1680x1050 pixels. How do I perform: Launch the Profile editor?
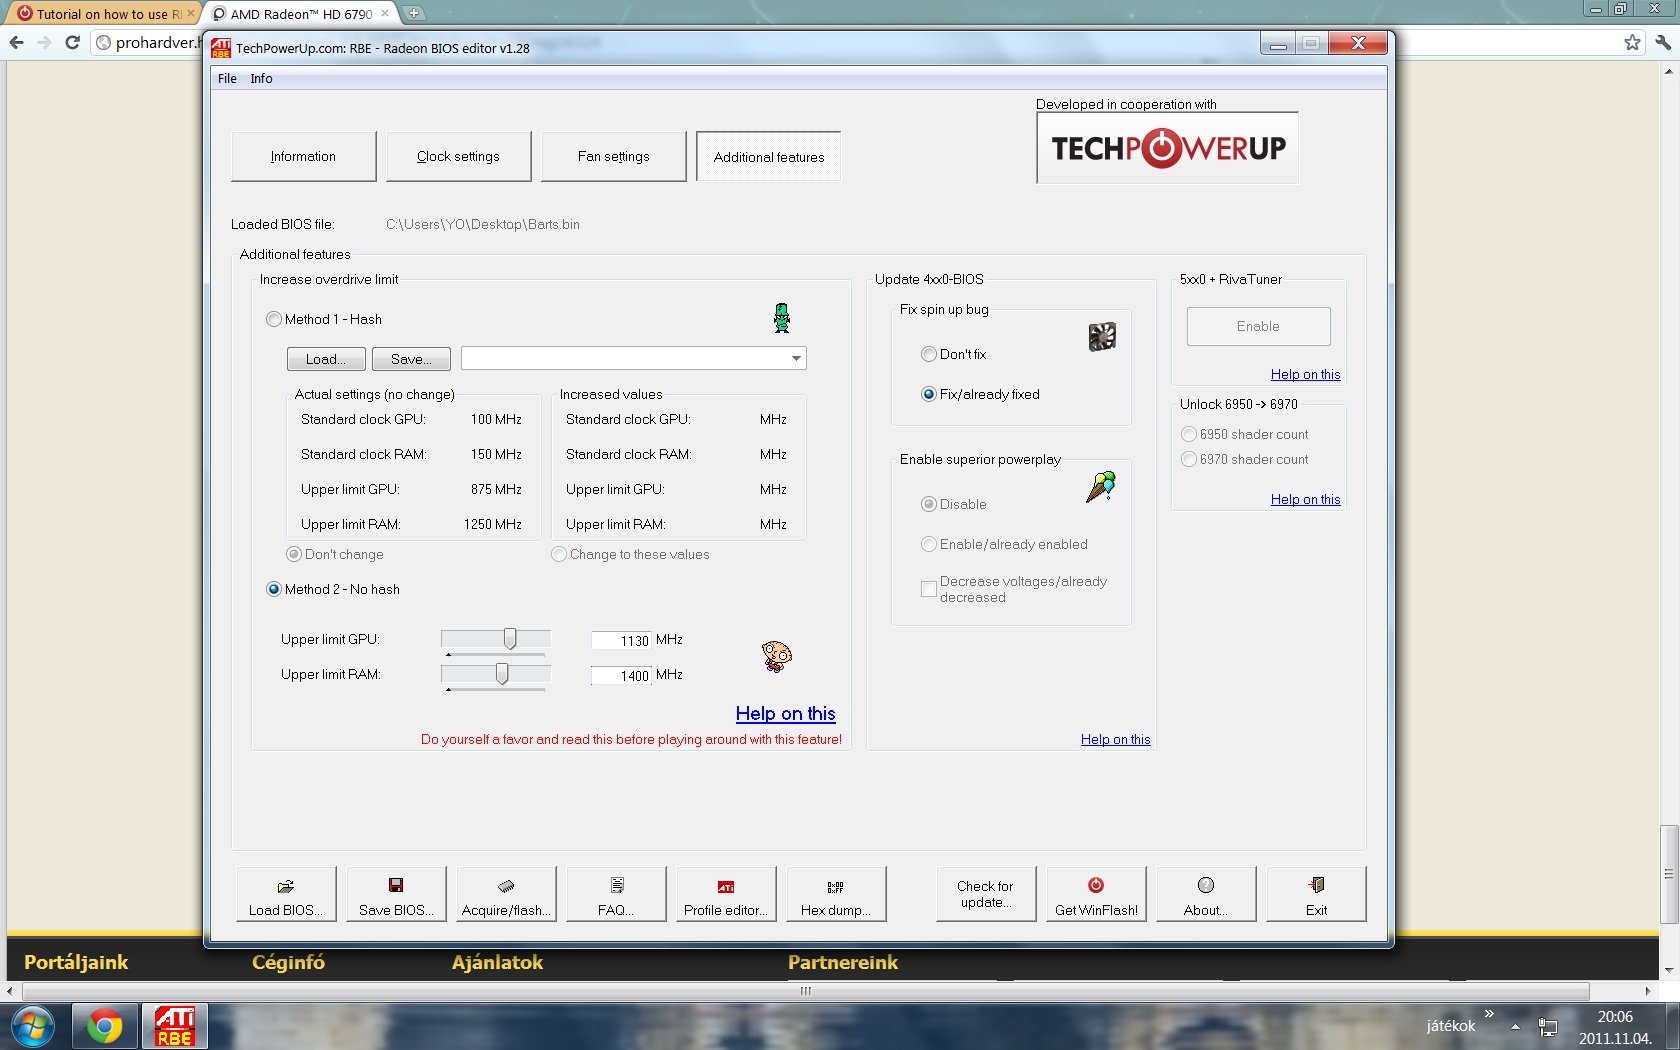pos(726,894)
